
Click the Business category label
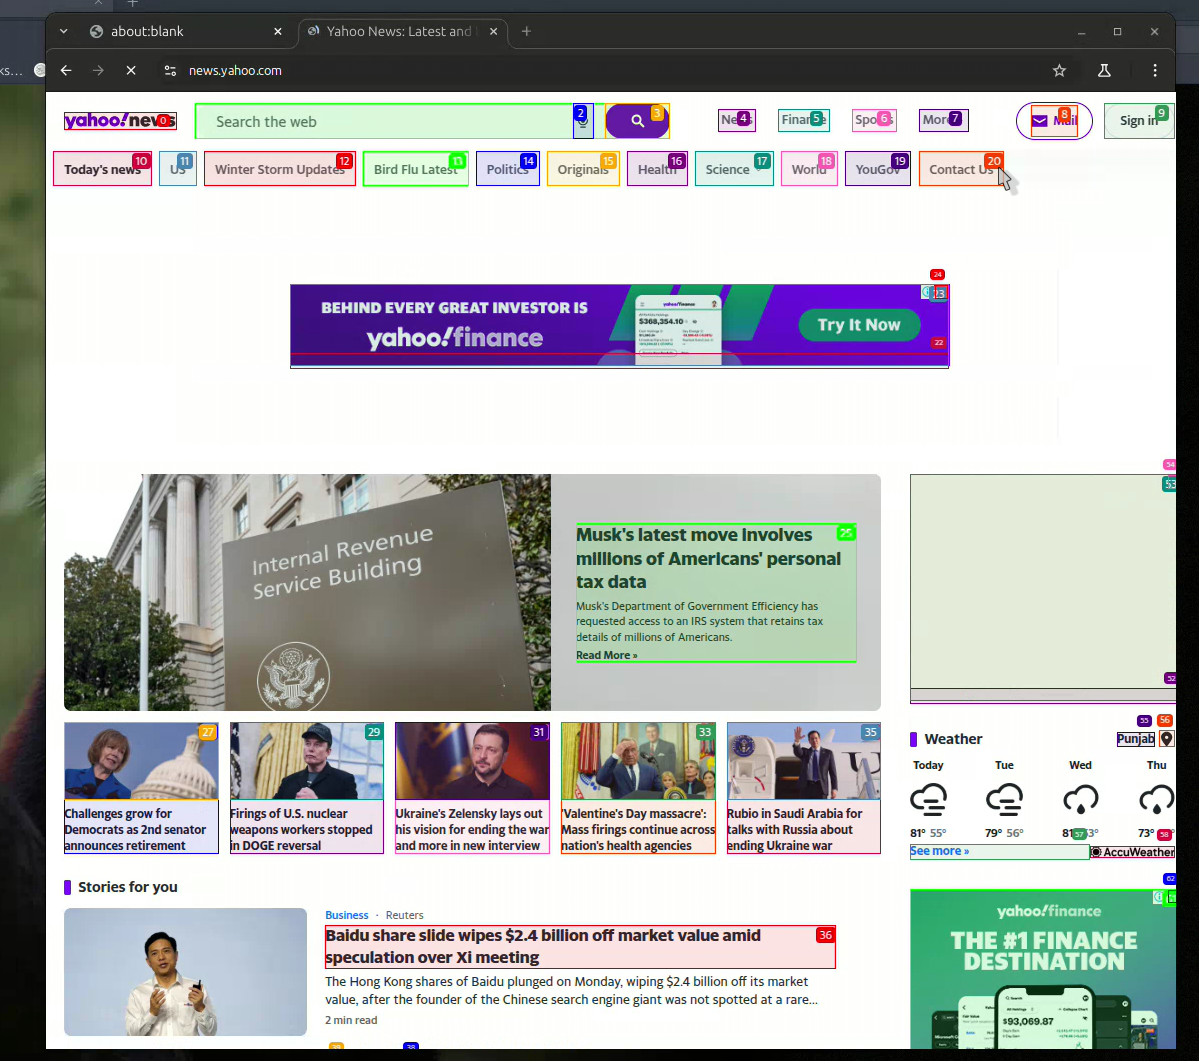point(346,915)
